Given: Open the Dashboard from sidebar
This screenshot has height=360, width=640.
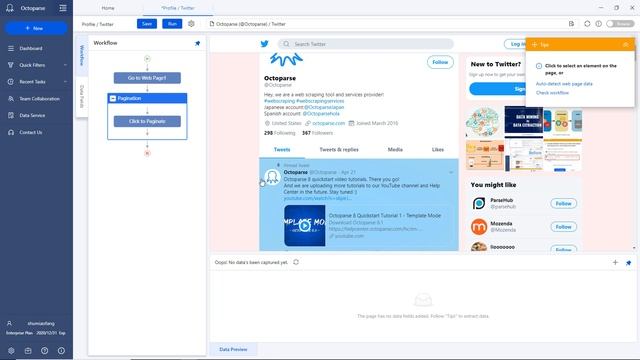Looking at the screenshot, I should coord(31,48).
